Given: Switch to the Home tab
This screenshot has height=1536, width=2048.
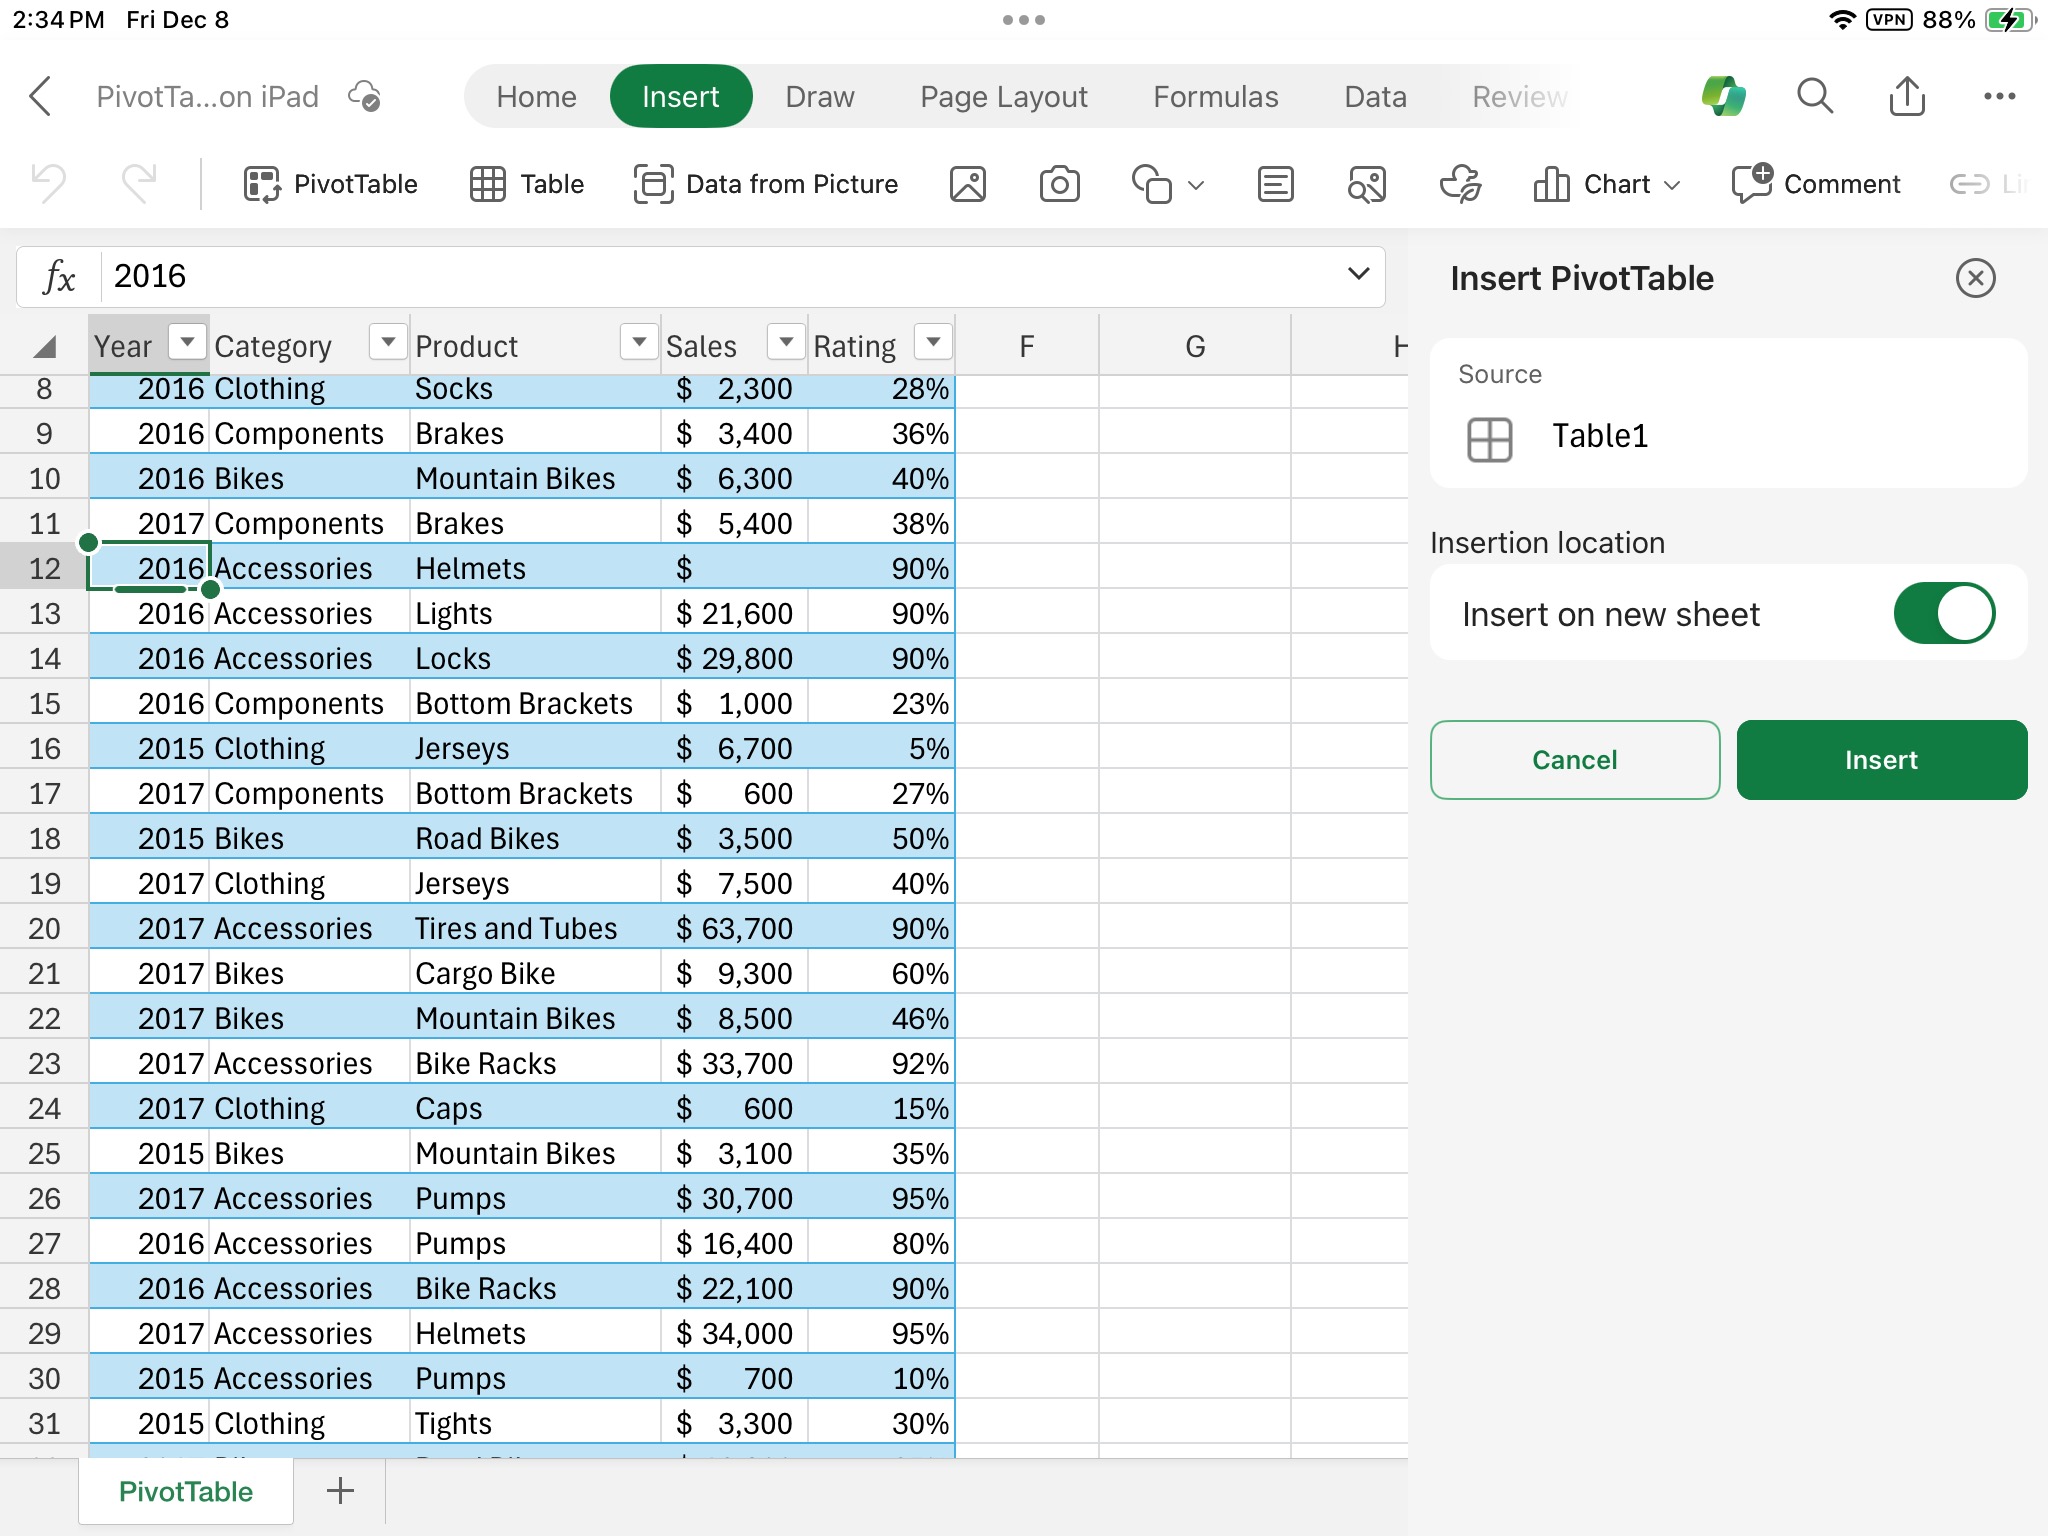Looking at the screenshot, I should click(535, 97).
